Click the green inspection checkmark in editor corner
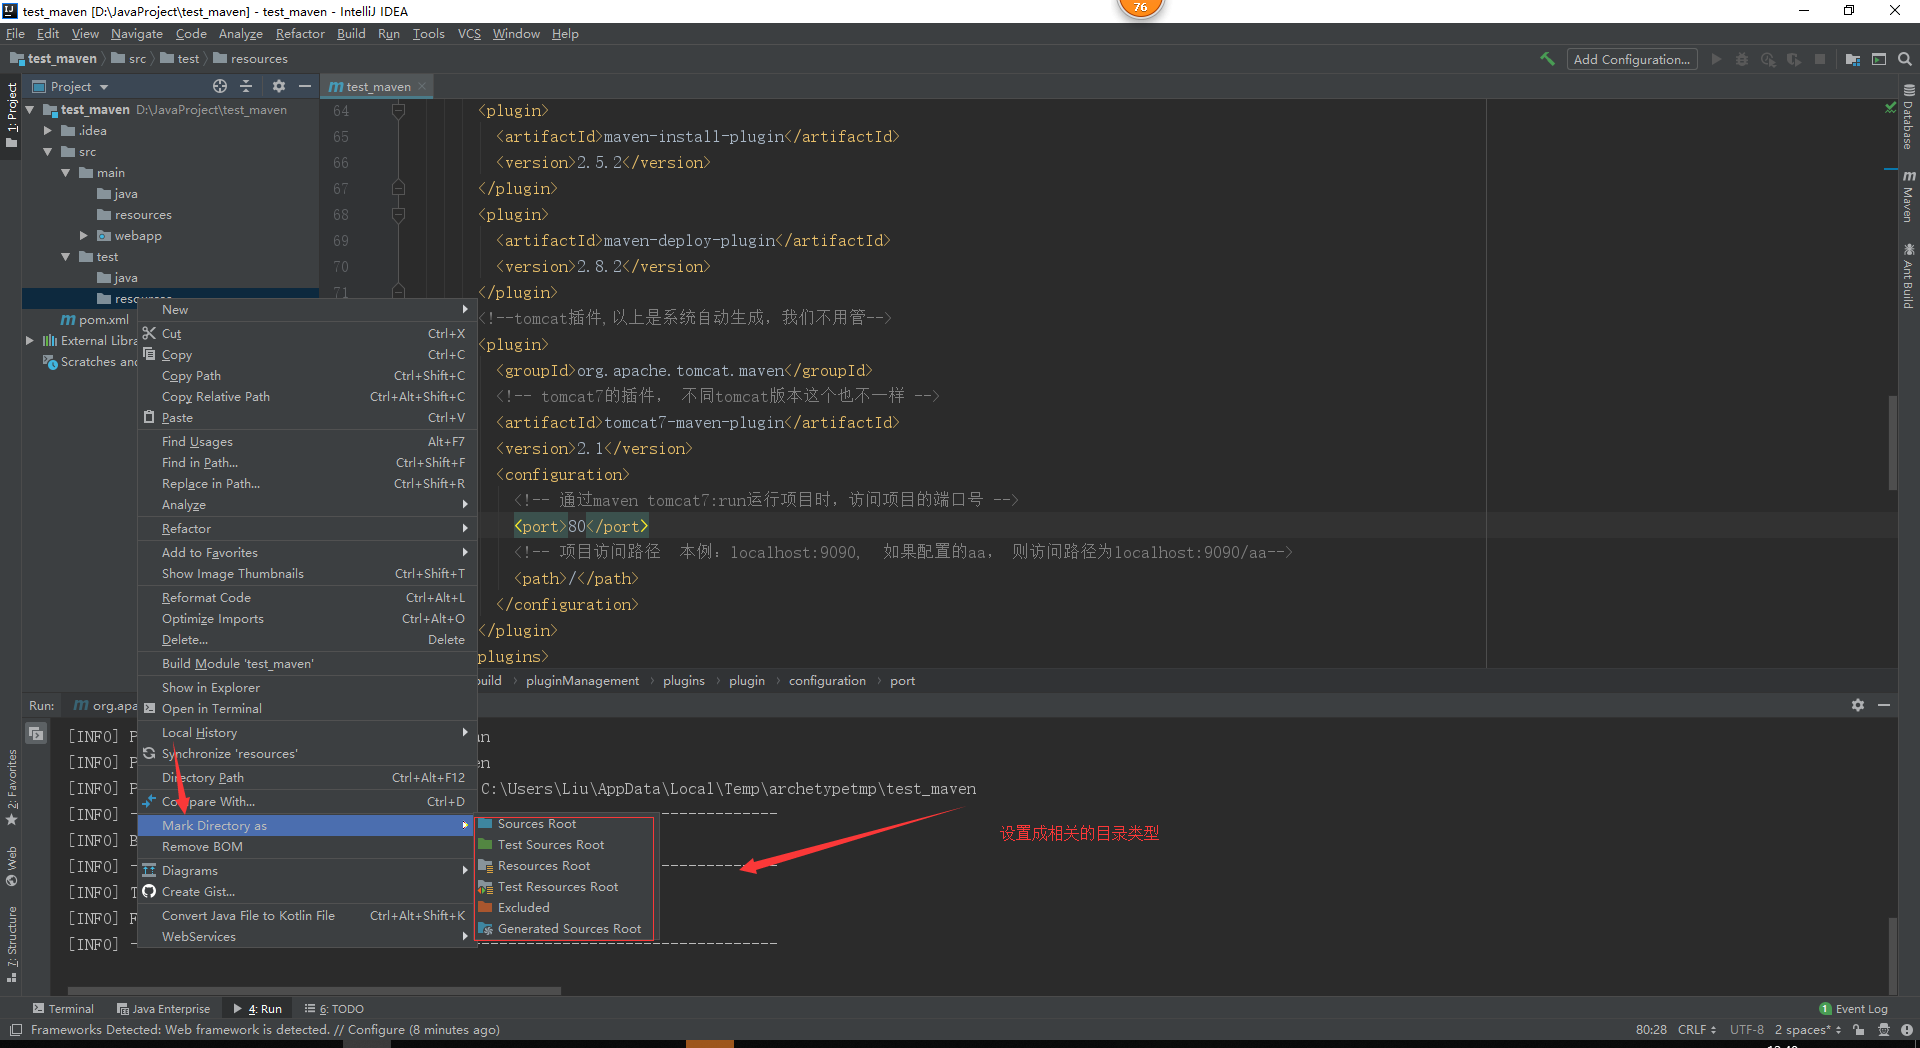1920x1048 pixels. point(1890,107)
